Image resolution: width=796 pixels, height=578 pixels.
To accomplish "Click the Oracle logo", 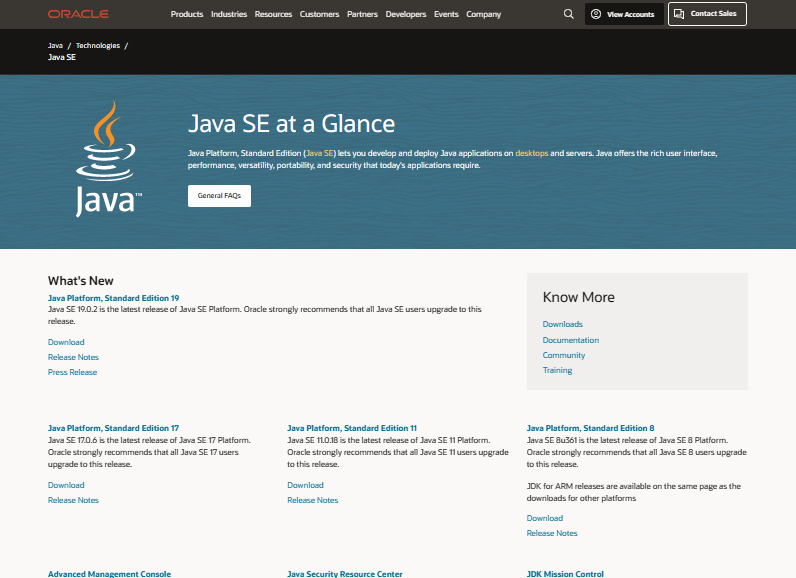I will tap(78, 14).
